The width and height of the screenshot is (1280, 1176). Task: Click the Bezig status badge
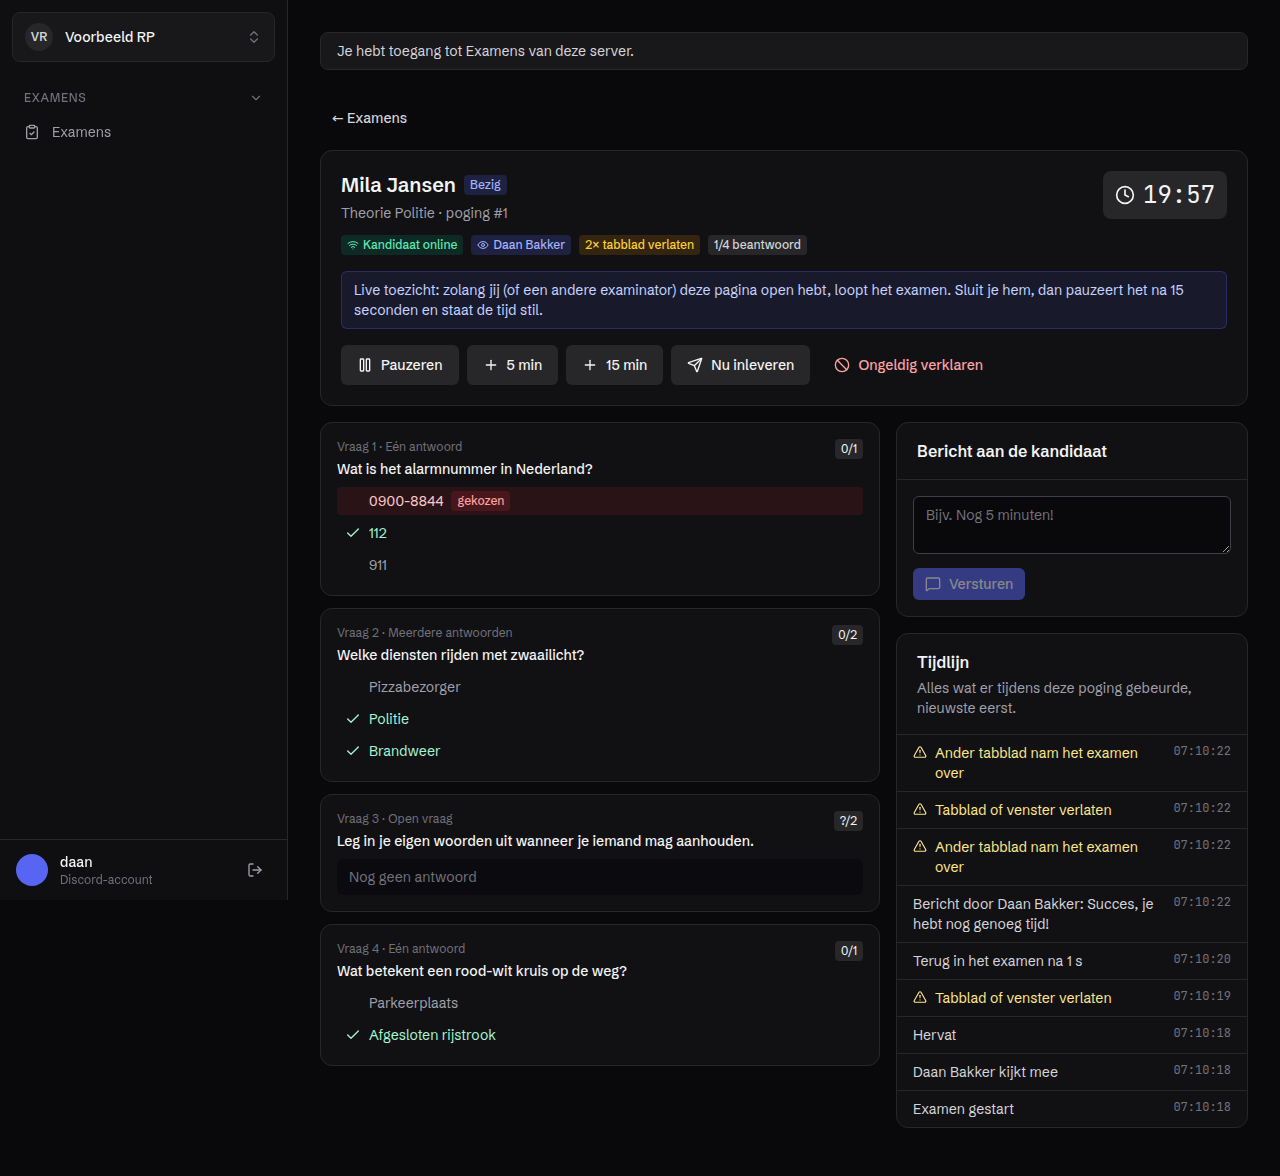point(486,185)
